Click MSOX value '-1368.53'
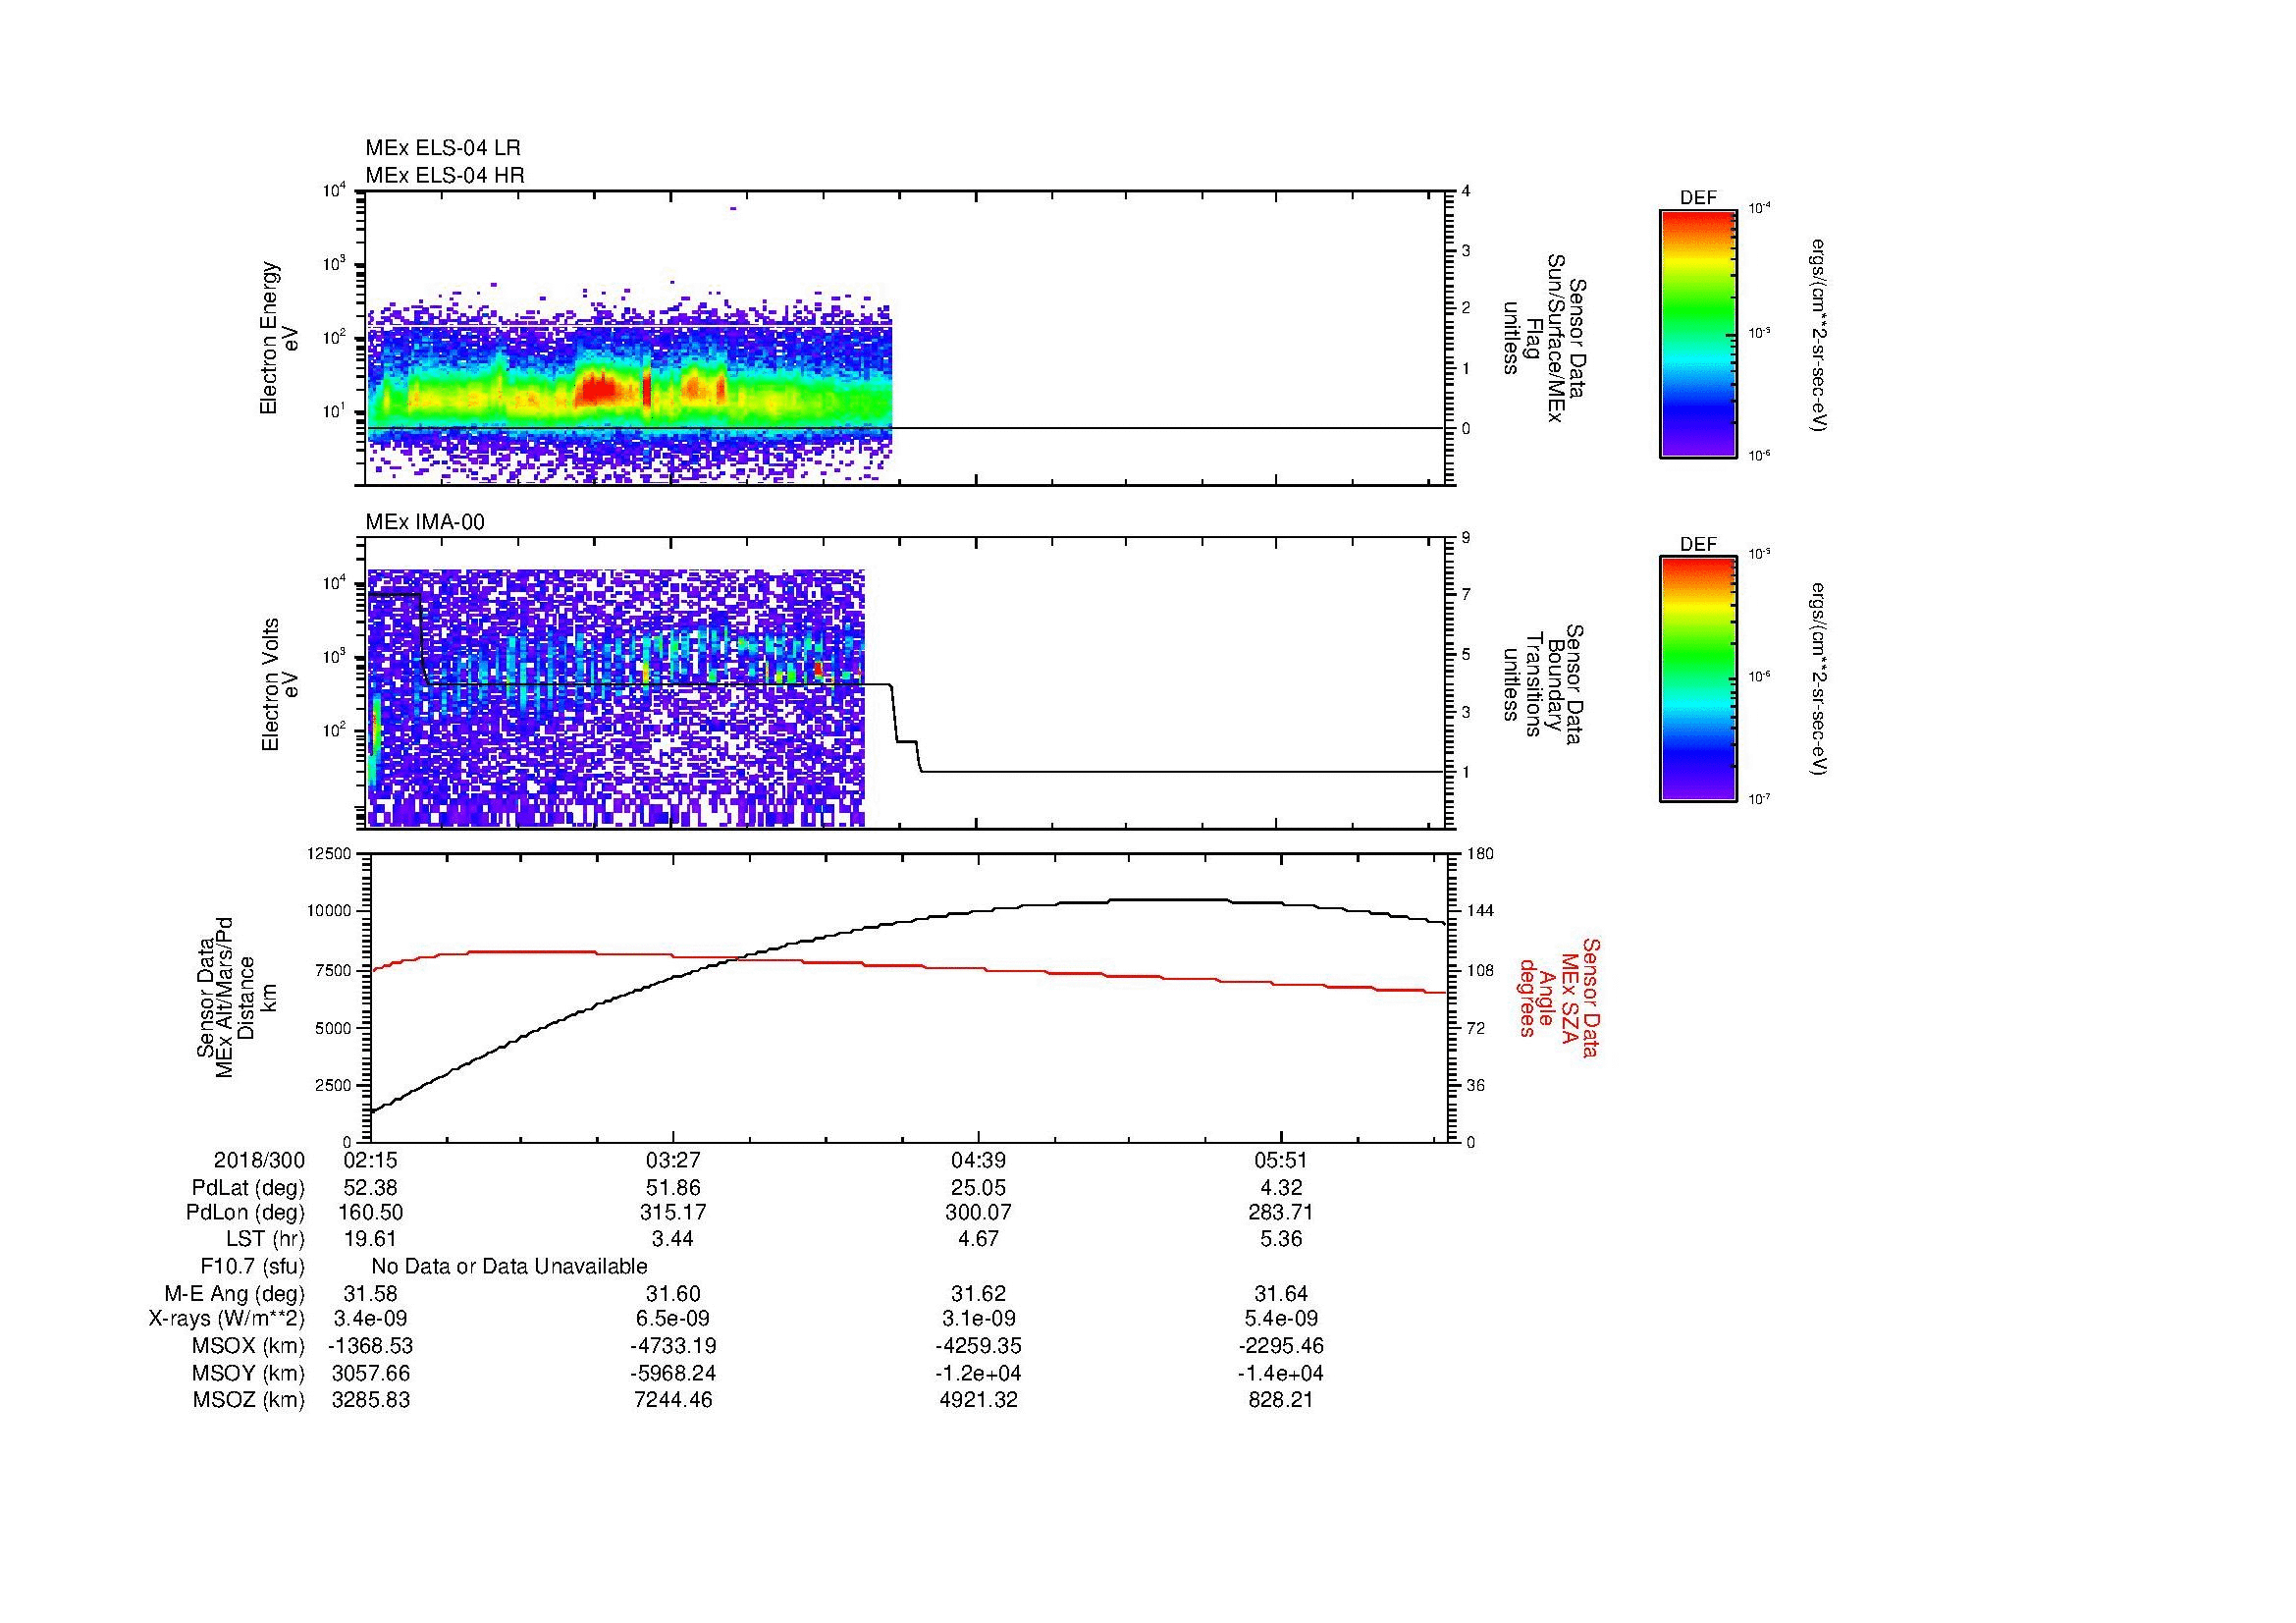2296x1623 pixels. 370,1346
